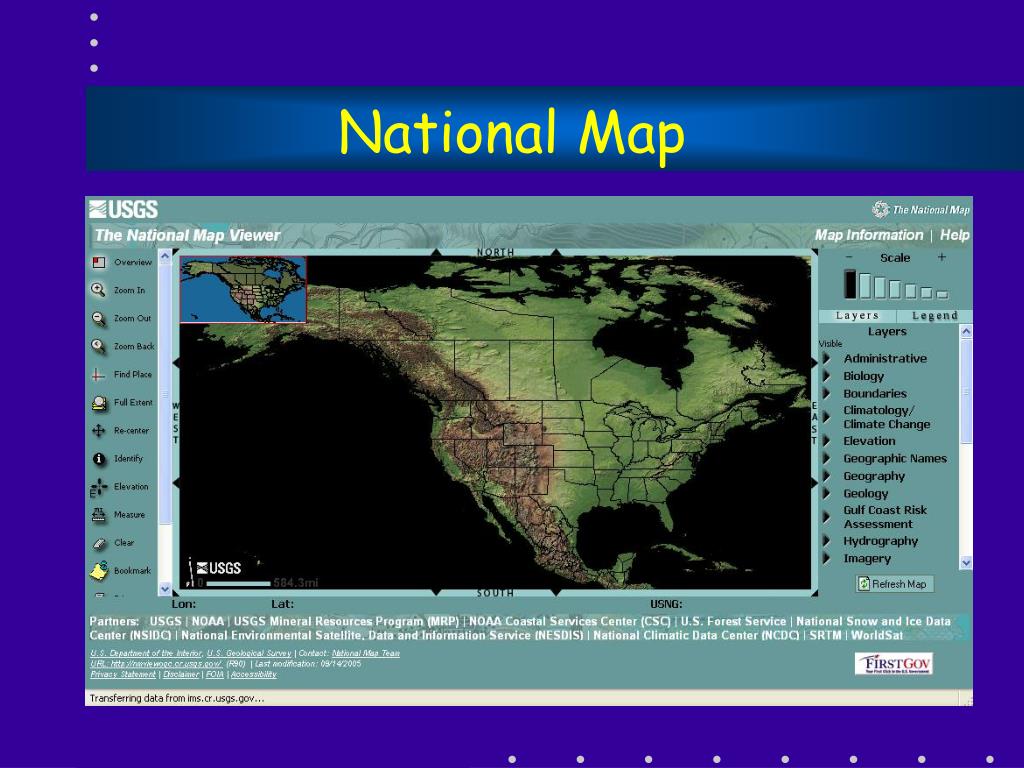Expand the Administrative layer group
This screenshot has width=1024, height=768.
[x=827, y=359]
